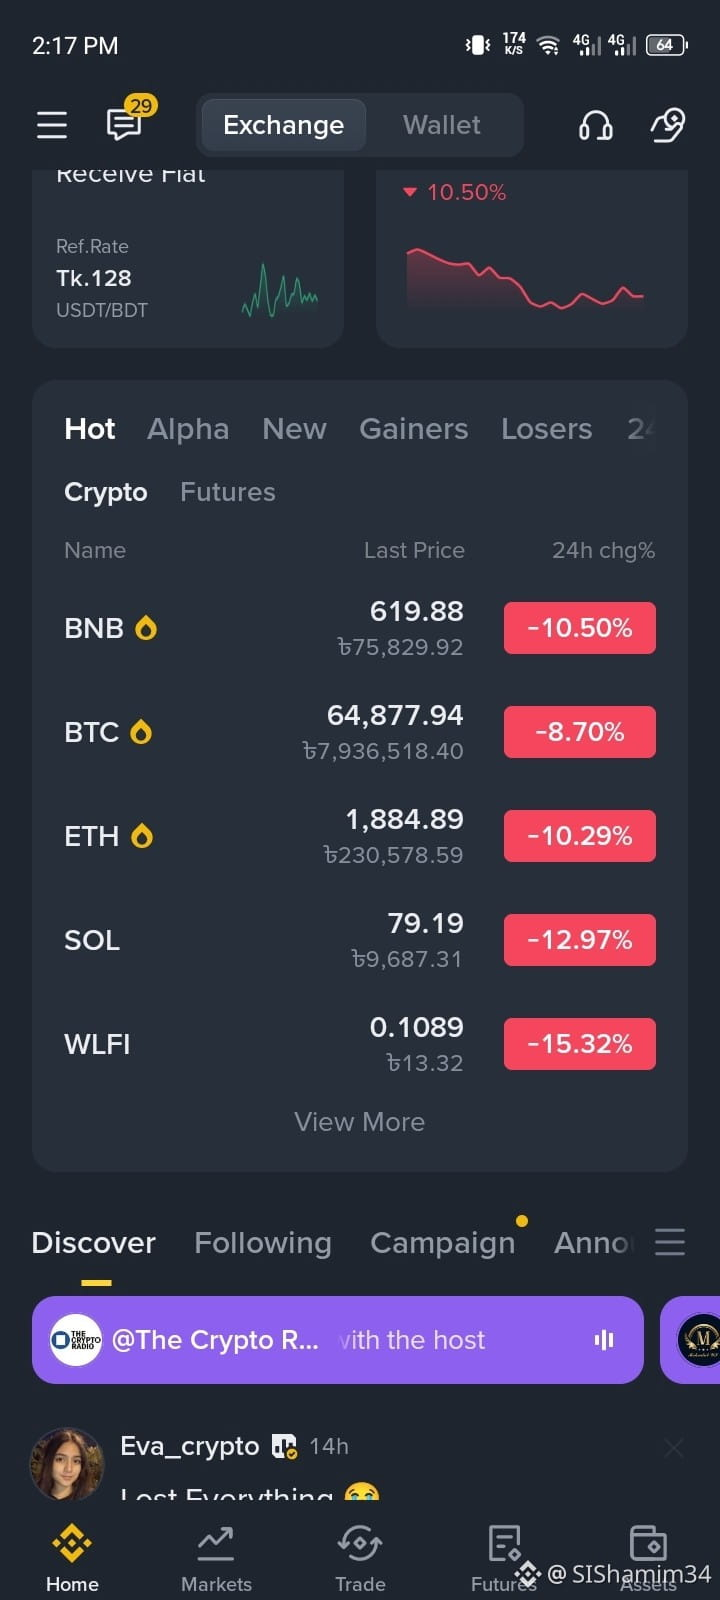Open the red 10.50% drop chart card
Screen dimensions: 720x1600
(x=532, y=258)
